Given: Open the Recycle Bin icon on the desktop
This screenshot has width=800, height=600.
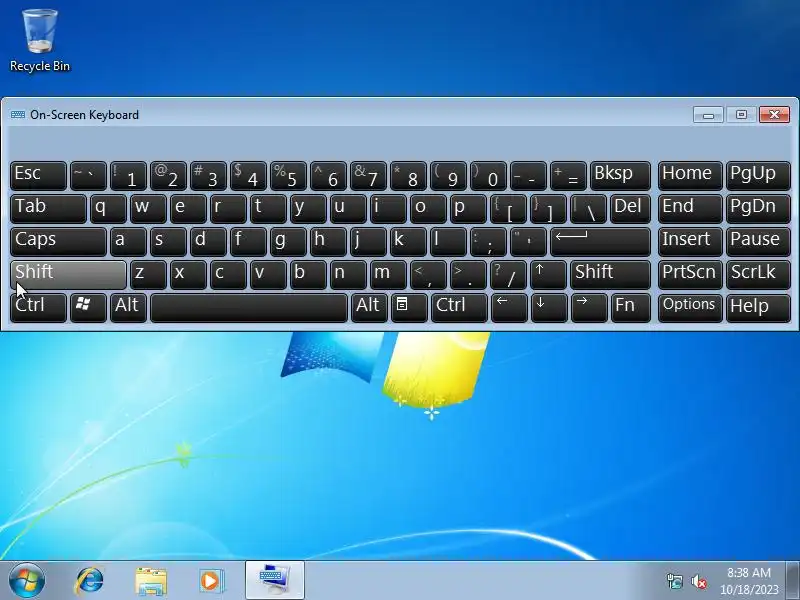Looking at the screenshot, I should 40,40.
